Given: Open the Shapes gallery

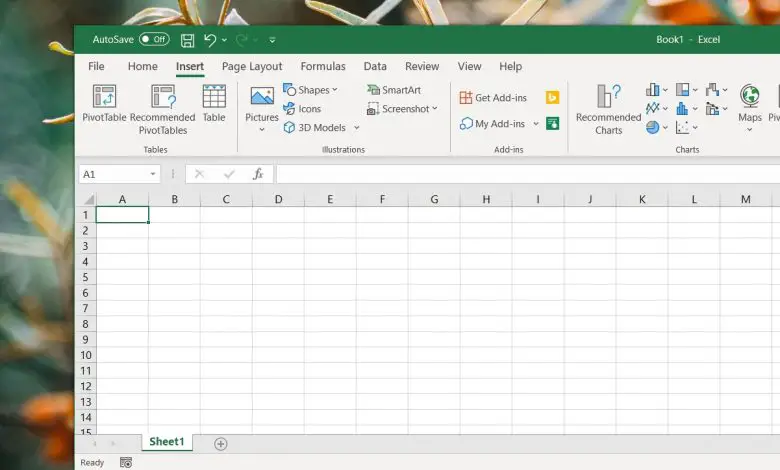Looking at the screenshot, I should coord(310,90).
